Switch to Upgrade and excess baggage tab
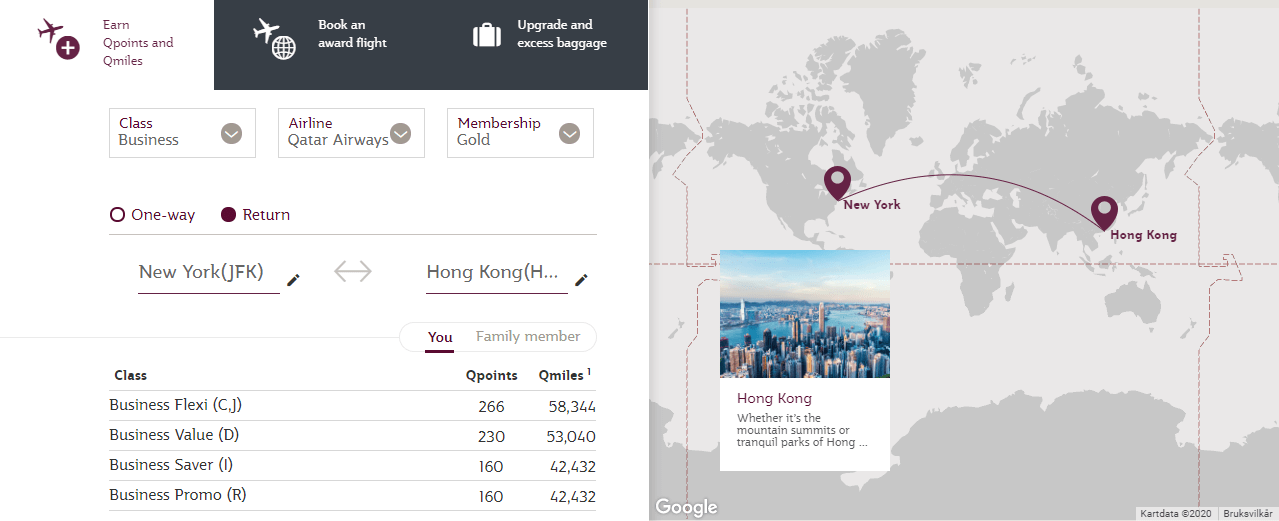 pos(540,45)
